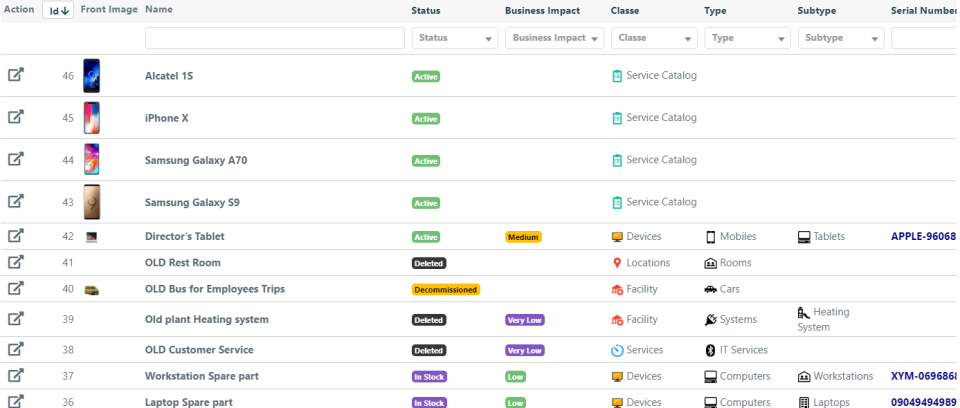The height and width of the screenshot is (408, 960).
Task: Click the Name filter text field
Action: (x=274, y=38)
